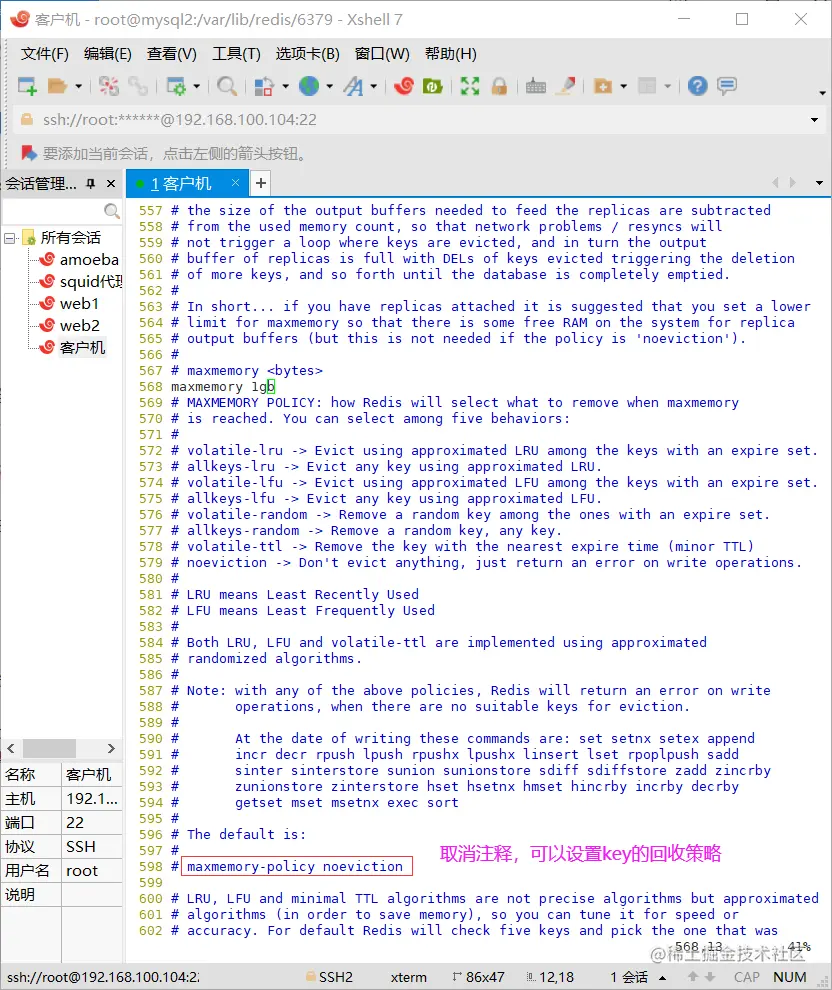Screen dimensions: 832x990
Task: Click the Disconnect toolbar icon
Action: coord(109,86)
